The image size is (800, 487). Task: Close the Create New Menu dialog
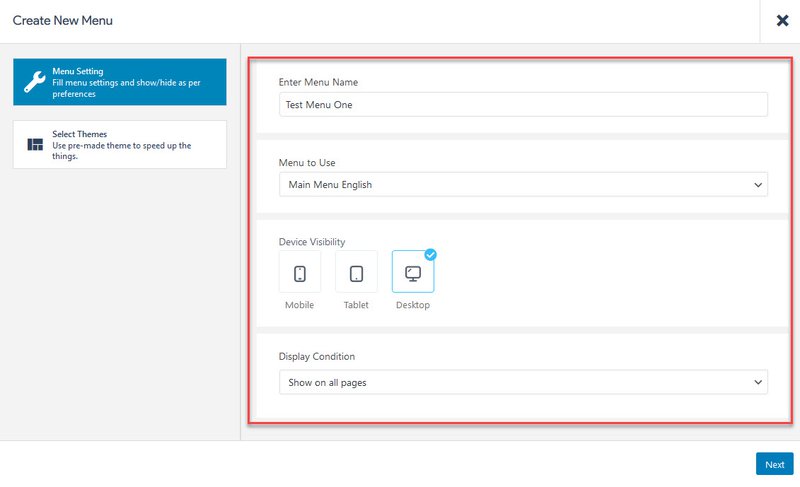click(x=782, y=20)
